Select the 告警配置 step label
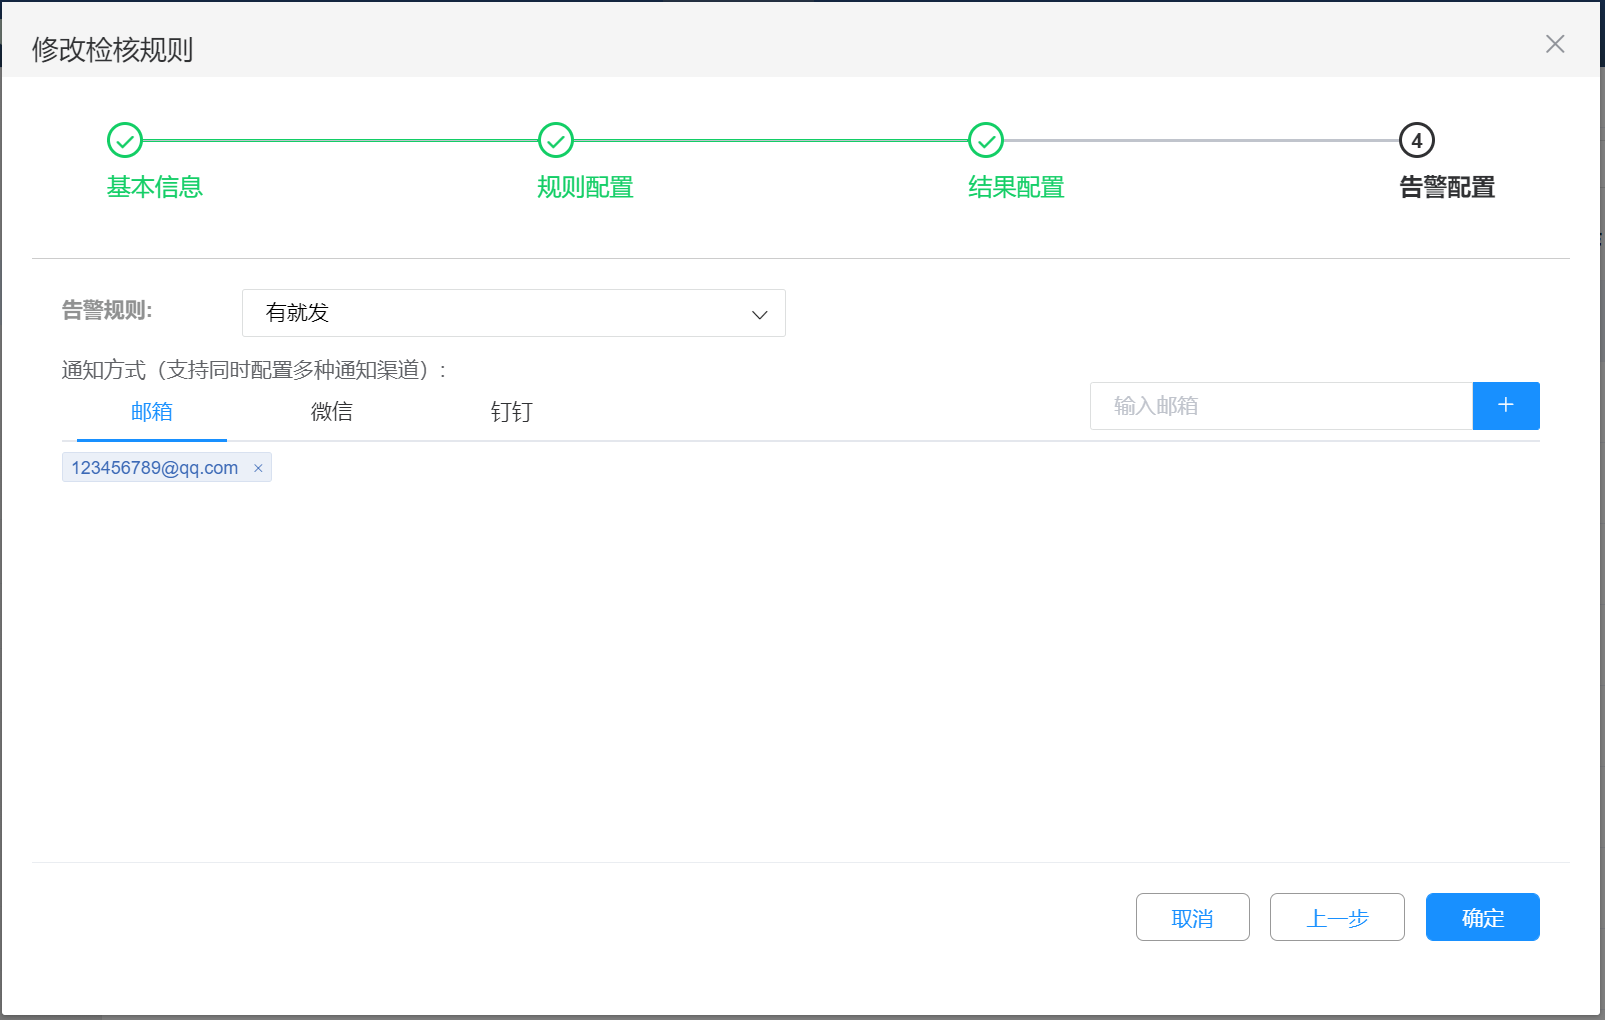 1446,187
